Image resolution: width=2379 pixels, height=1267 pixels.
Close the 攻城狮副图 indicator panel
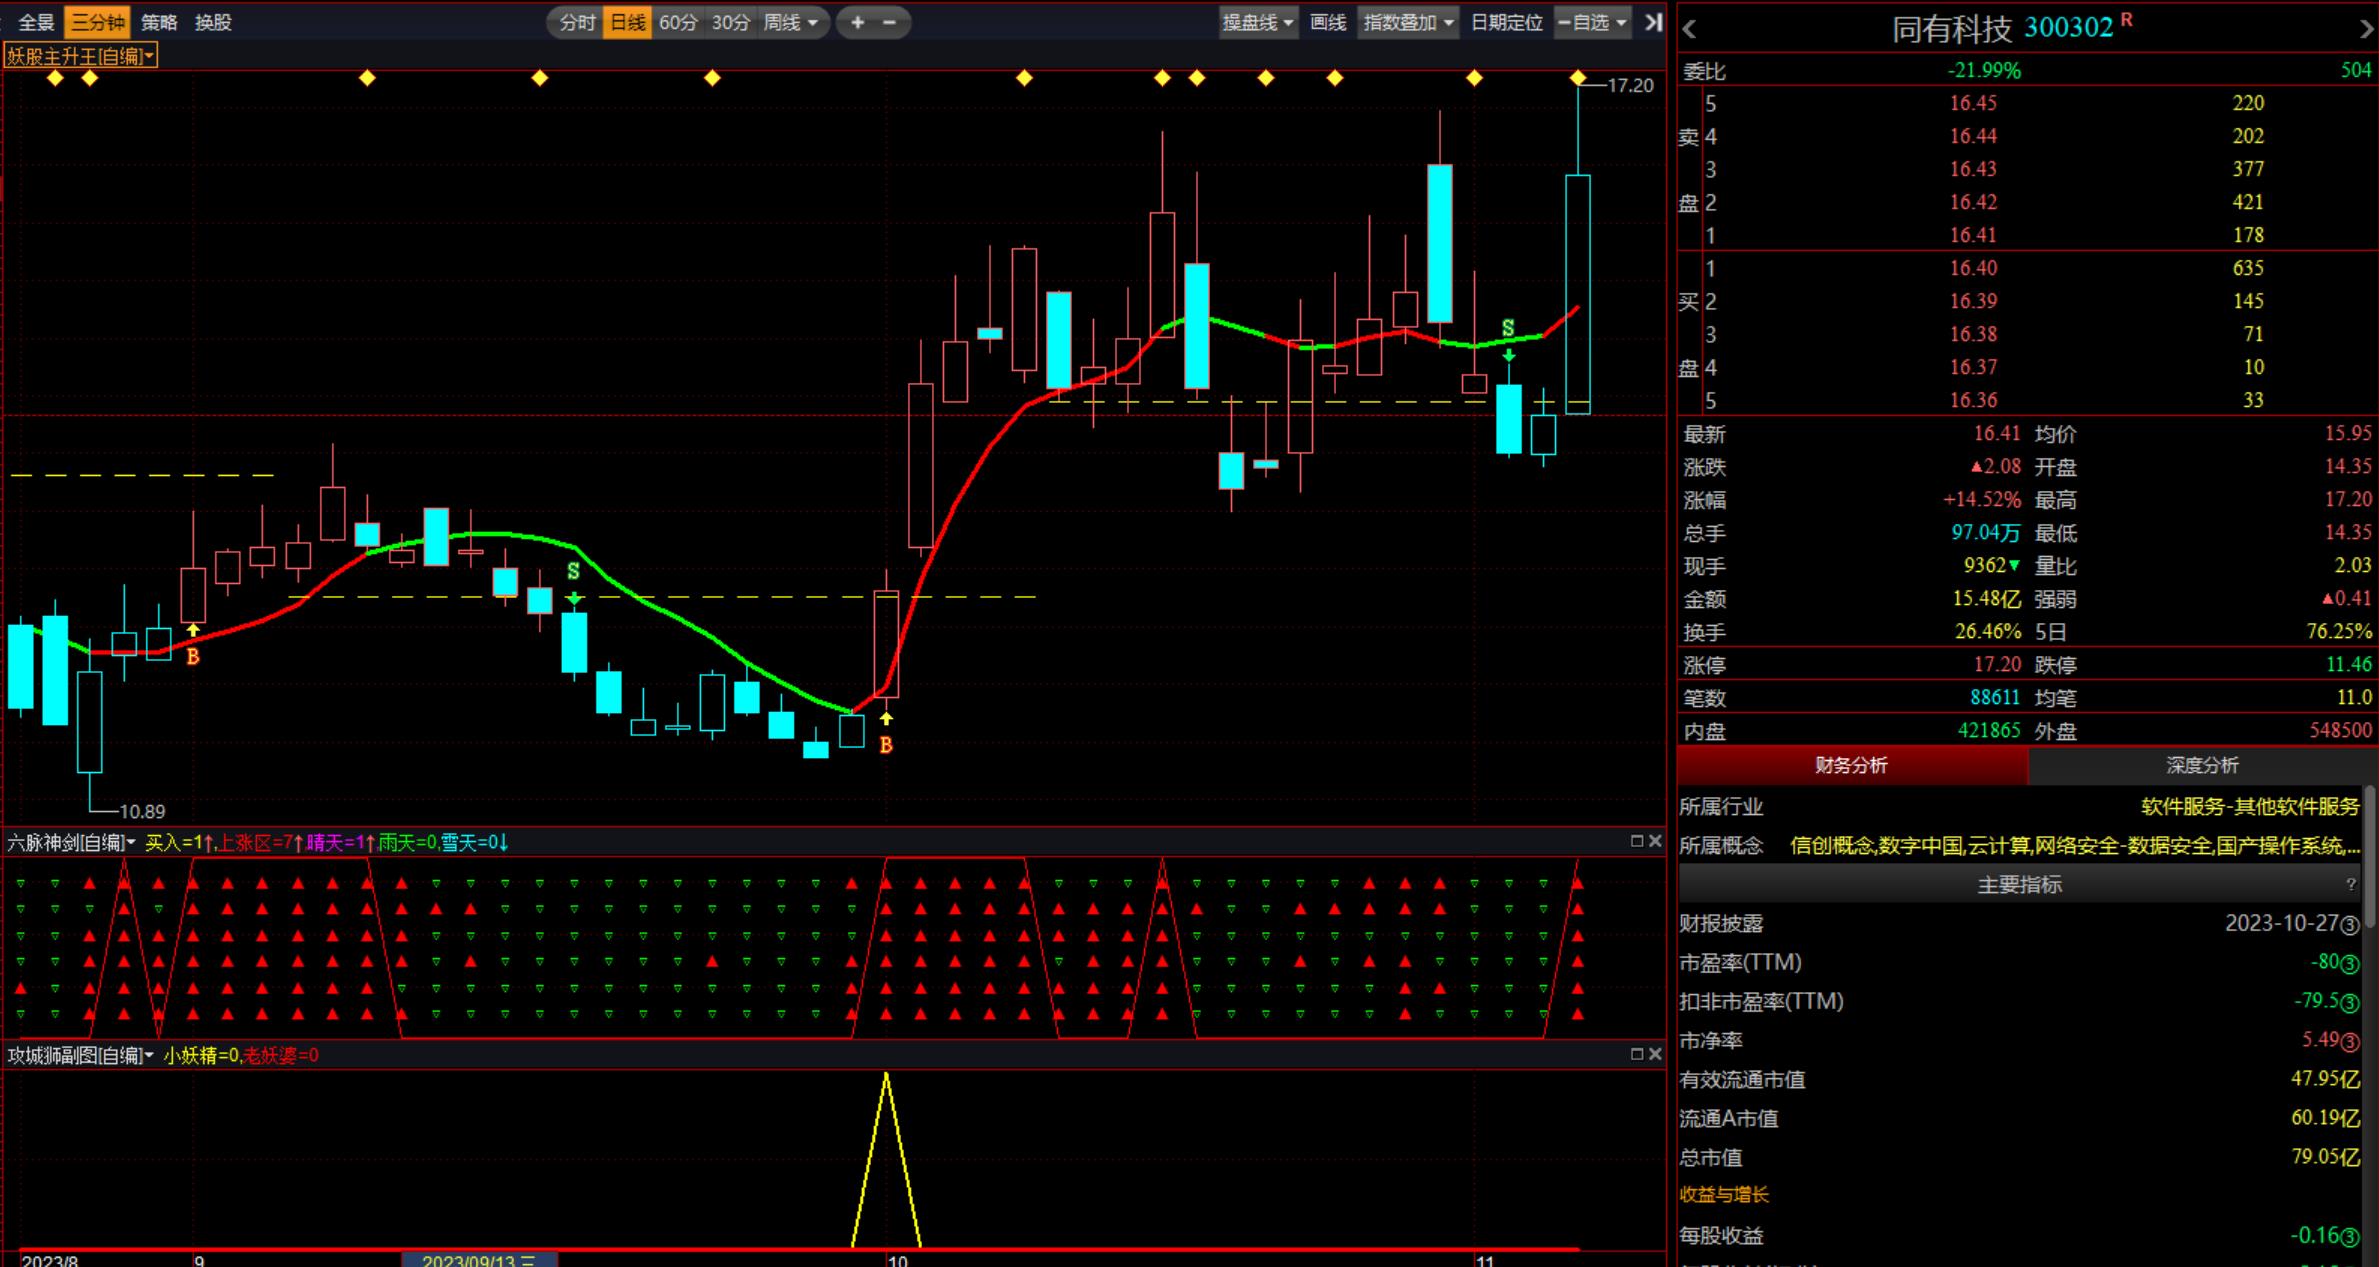[x=1655, y=1054]
